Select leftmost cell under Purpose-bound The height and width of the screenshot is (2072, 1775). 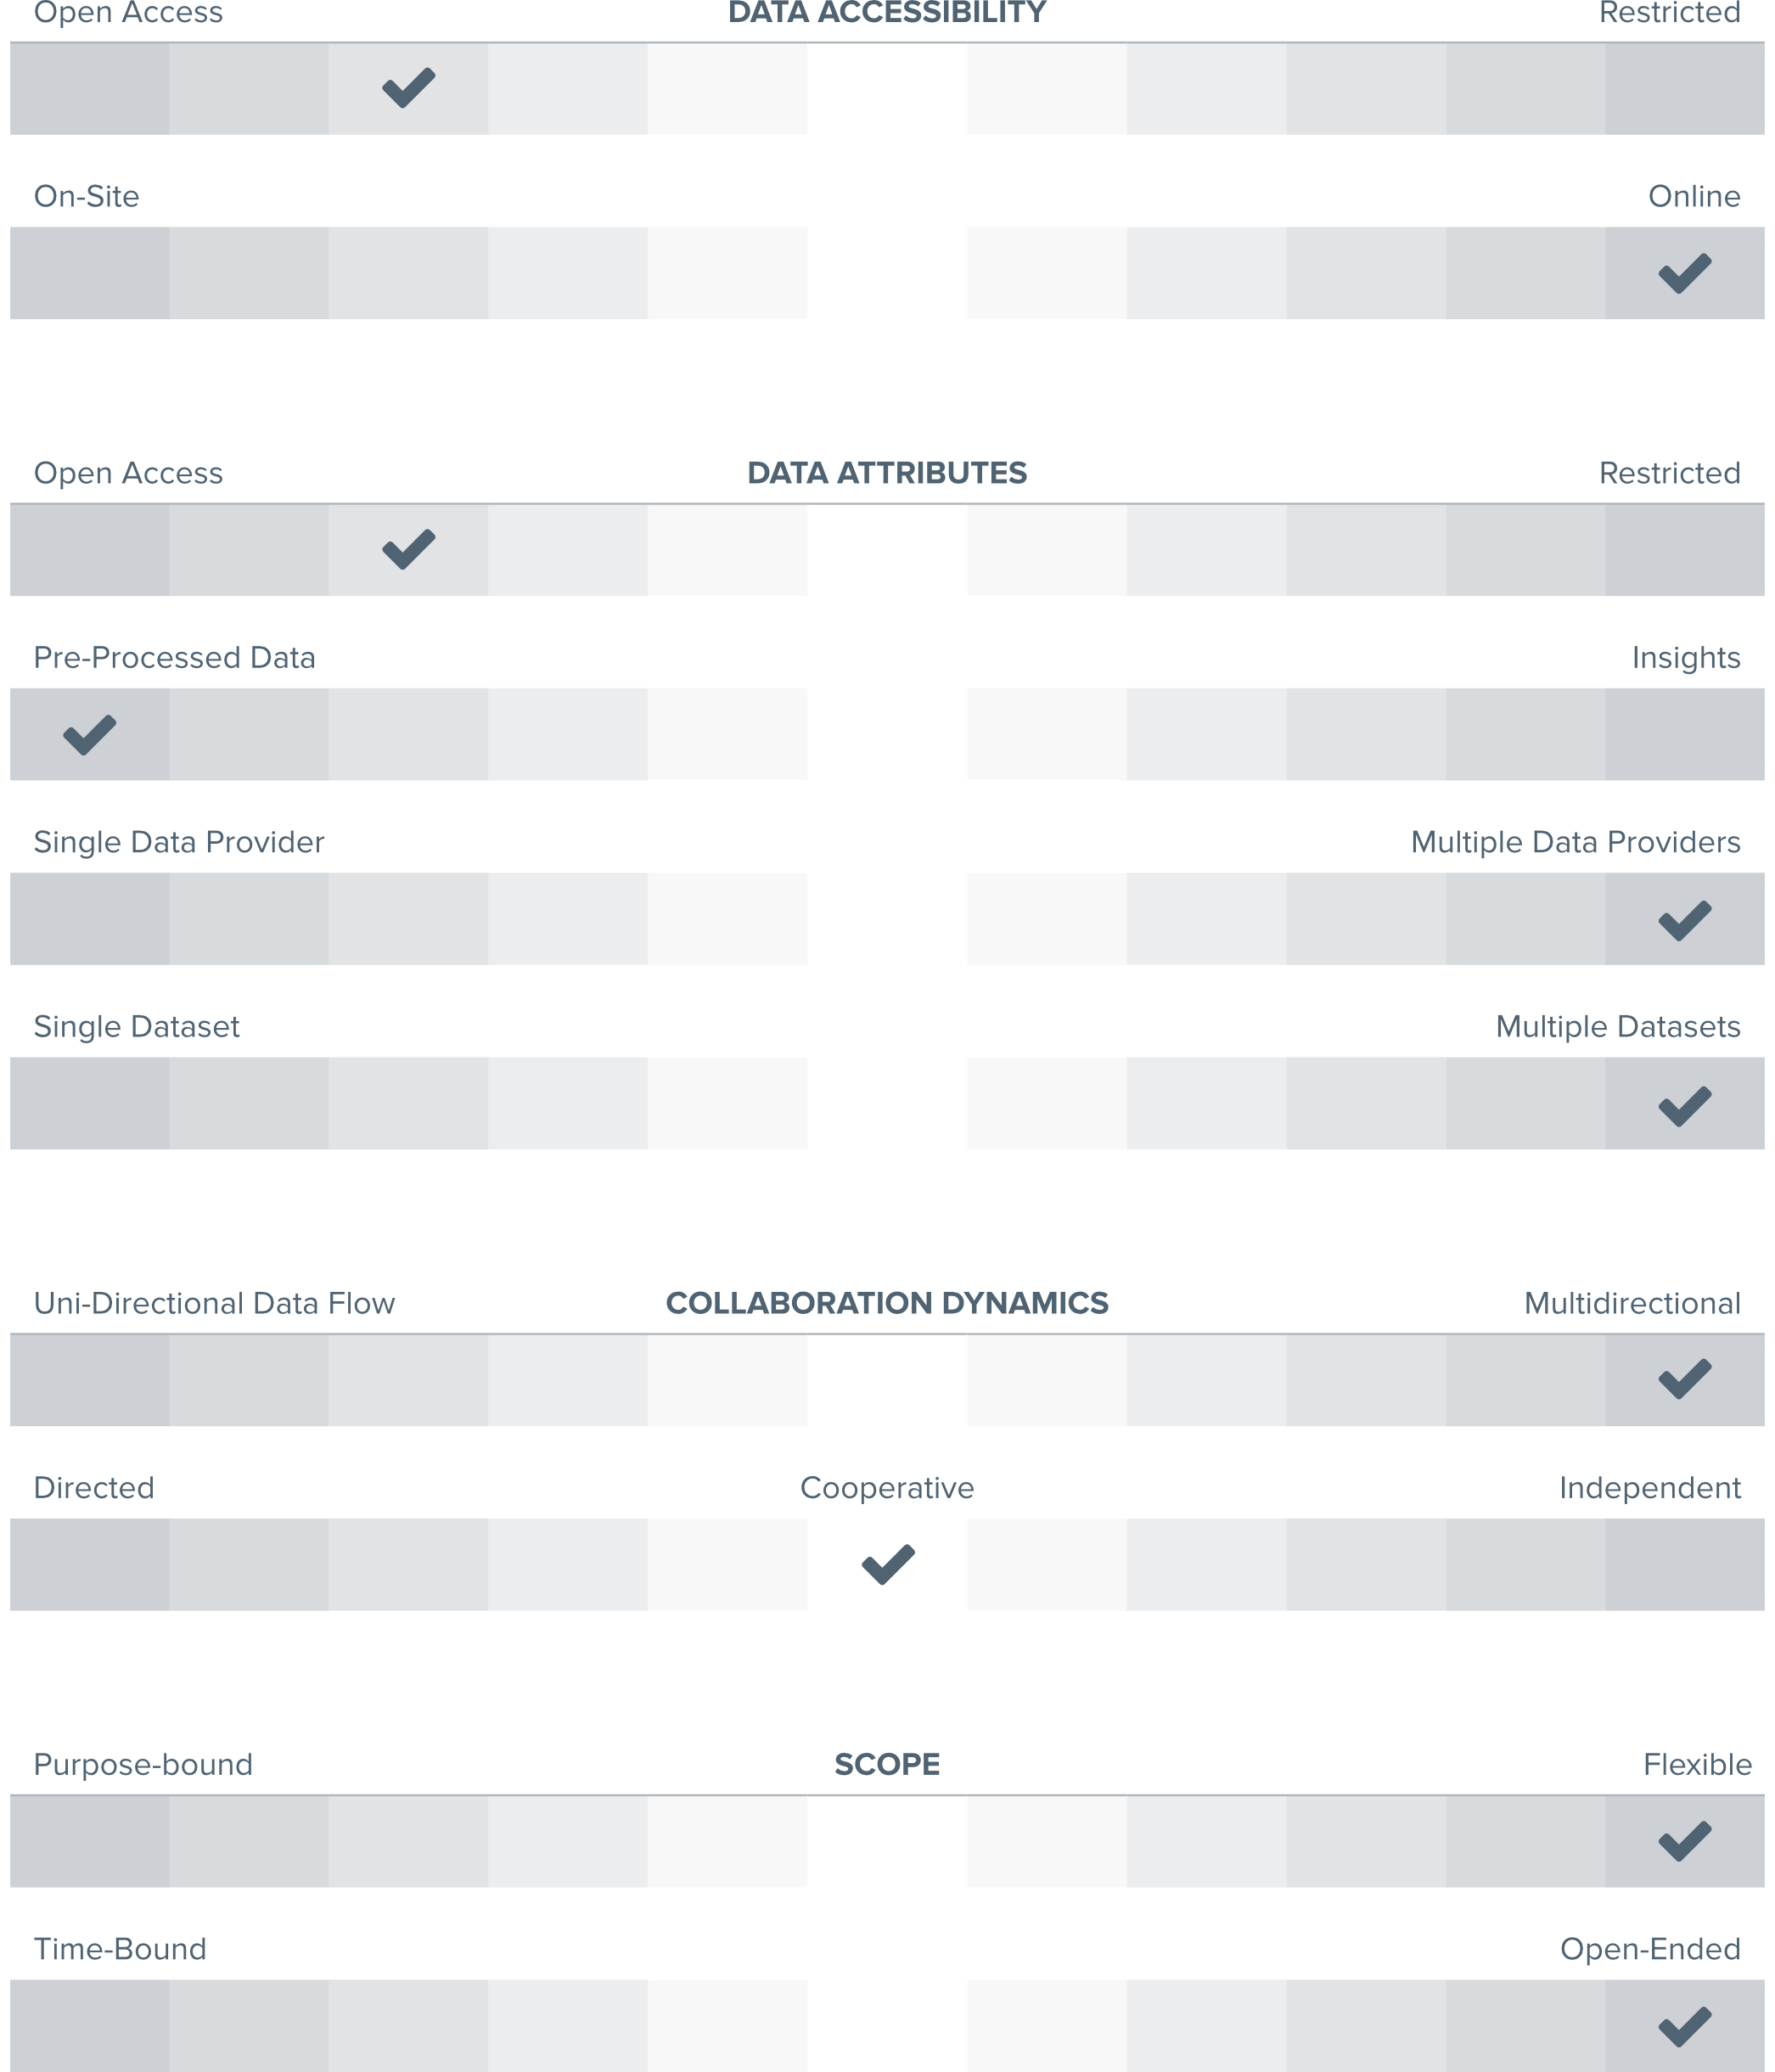[x=89, y=1841]
